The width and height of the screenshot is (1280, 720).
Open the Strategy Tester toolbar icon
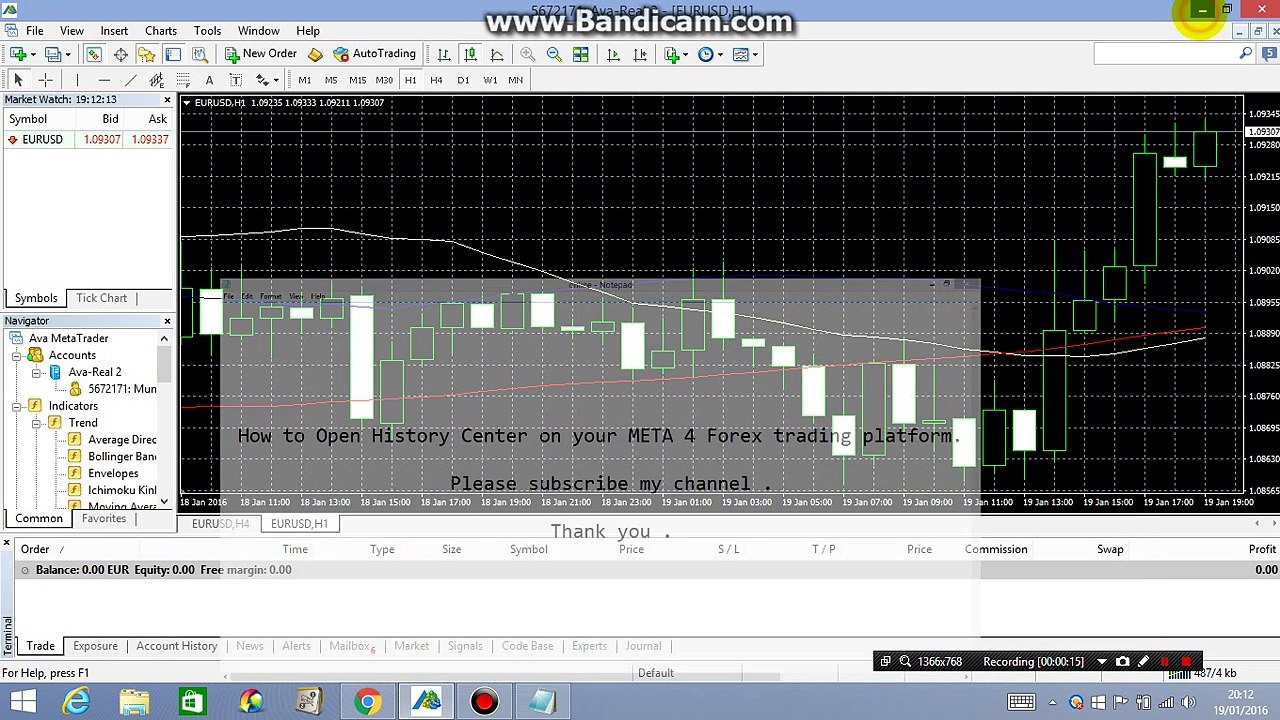(199, 54)
